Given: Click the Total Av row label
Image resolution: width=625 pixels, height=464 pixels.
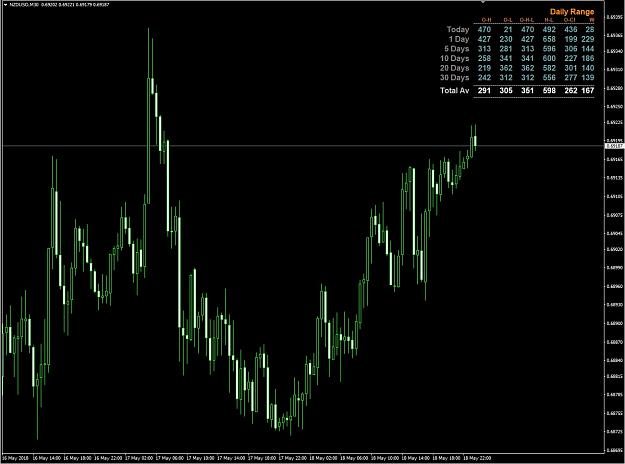Looking at the screenshot, I should click(454, 90).
